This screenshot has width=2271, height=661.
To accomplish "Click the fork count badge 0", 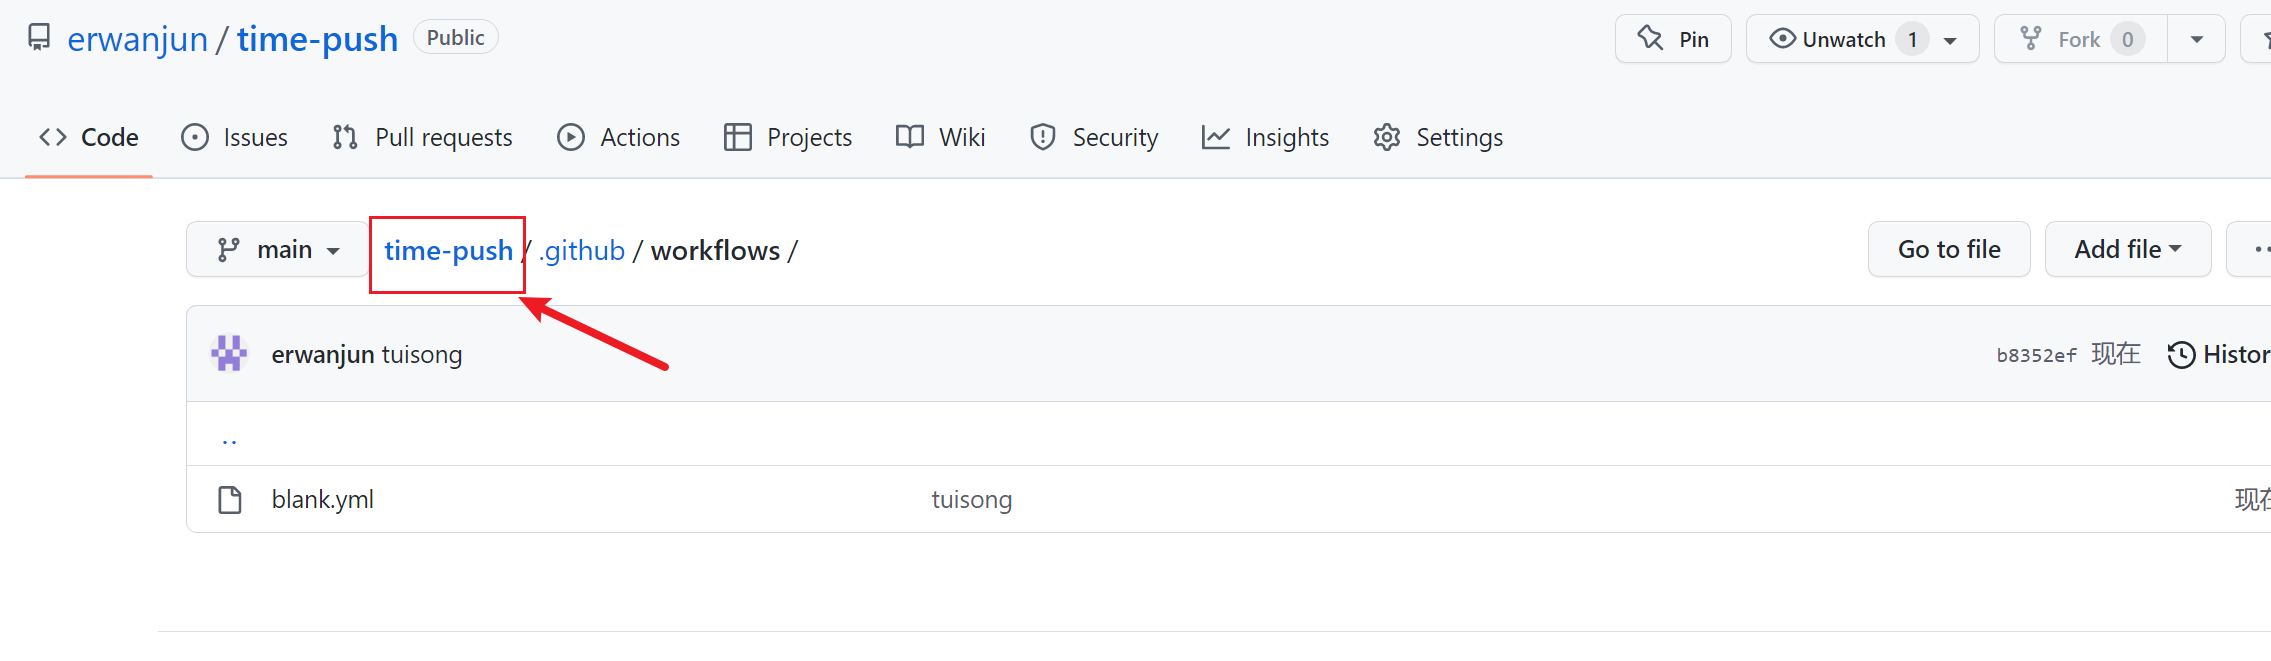I will tap(2127, 39).
